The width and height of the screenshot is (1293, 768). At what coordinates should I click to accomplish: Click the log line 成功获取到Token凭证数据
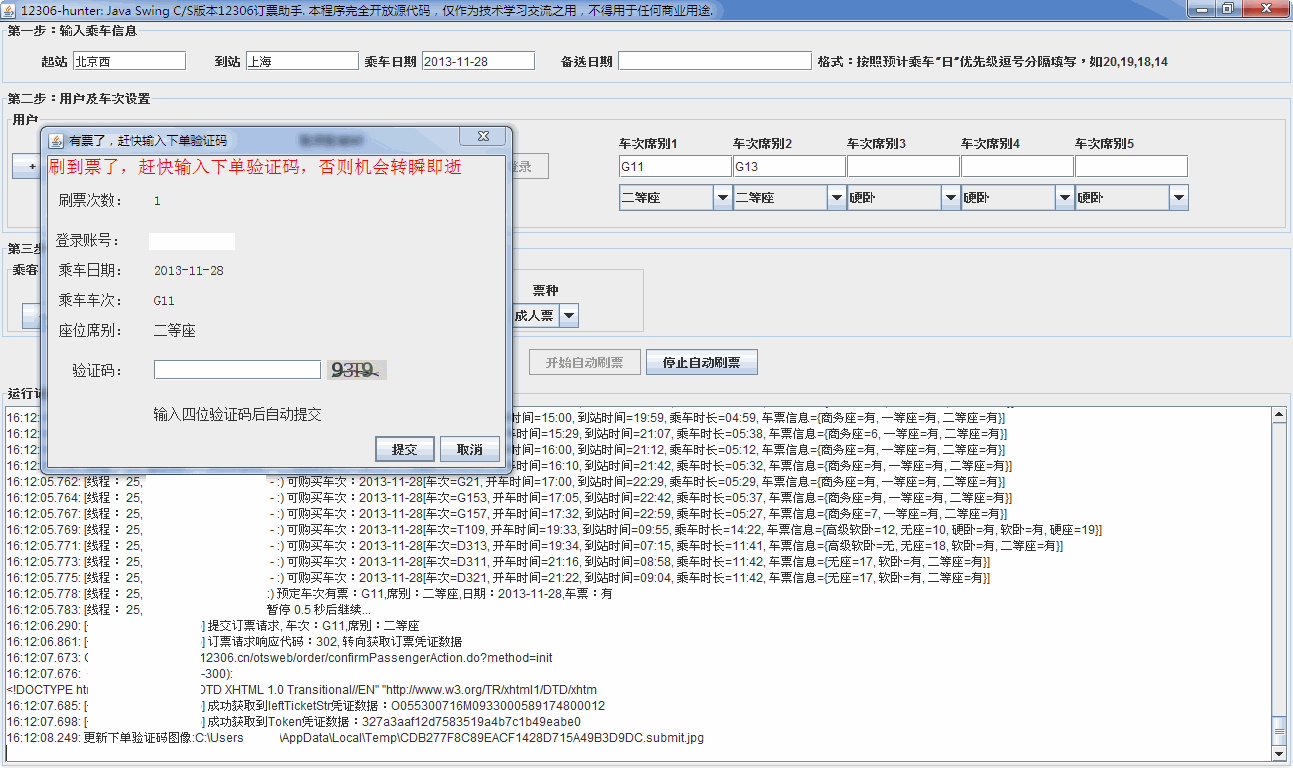coord(294,722)
